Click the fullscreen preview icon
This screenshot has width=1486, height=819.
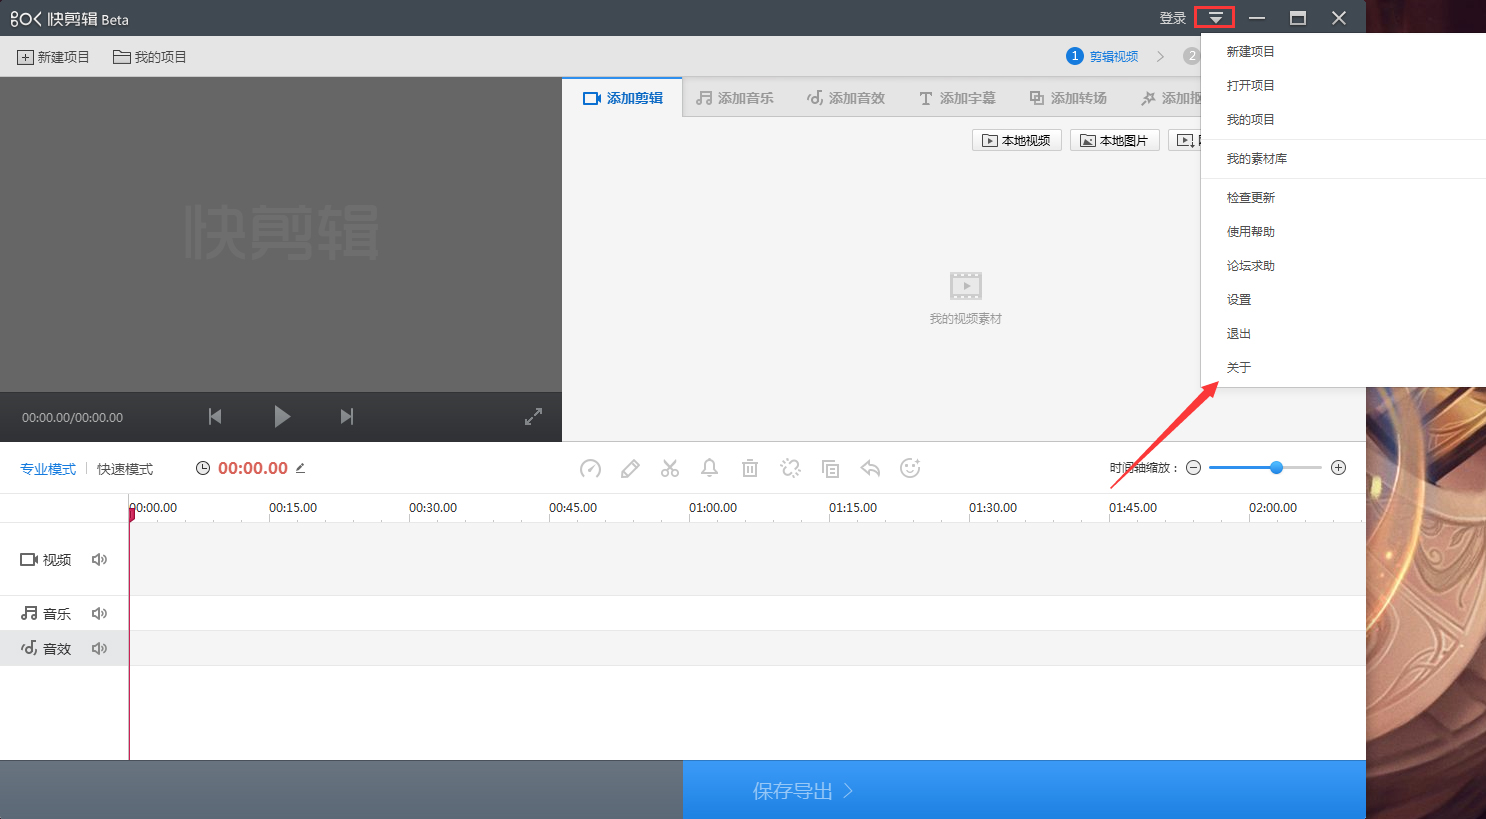533,416
